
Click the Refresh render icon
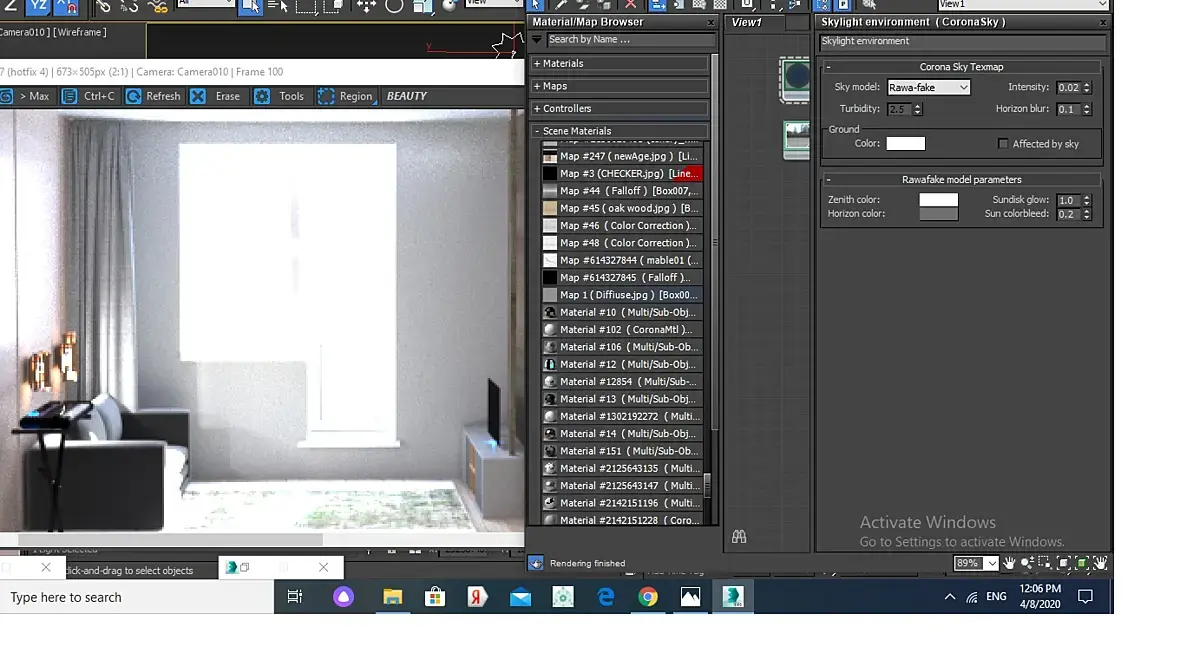pyautogui.click(x=134, y=96)
